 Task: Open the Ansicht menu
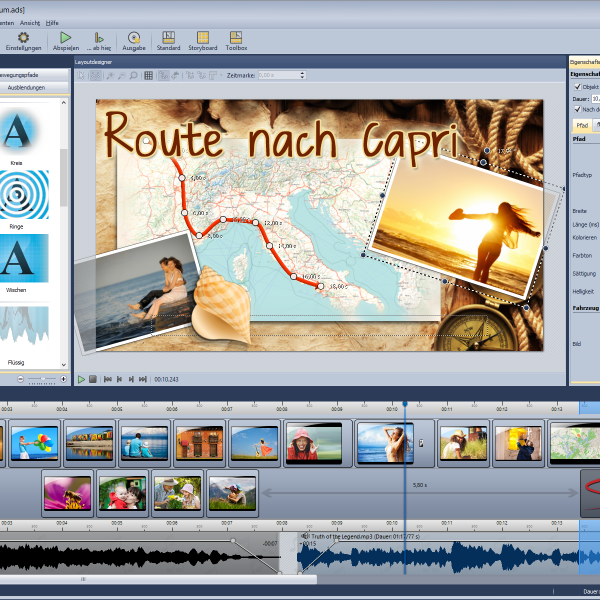30,23
